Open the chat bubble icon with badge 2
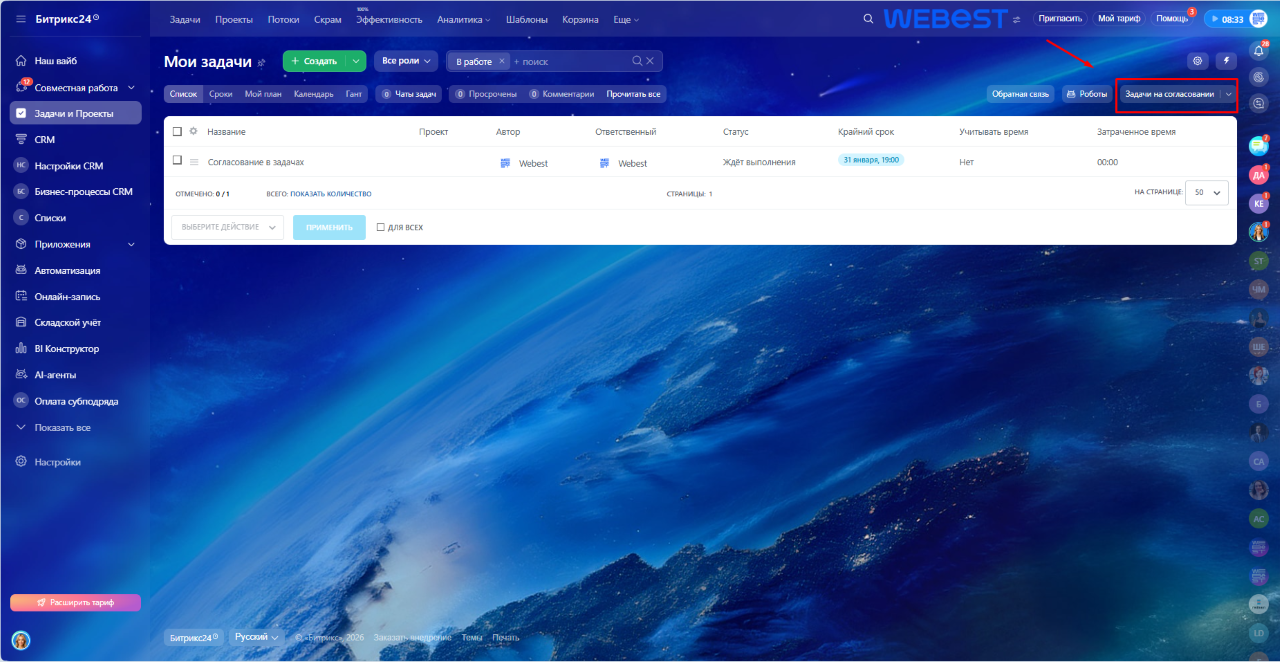The height and width of the screenshot is (662, 1280). coord(1259,147)
